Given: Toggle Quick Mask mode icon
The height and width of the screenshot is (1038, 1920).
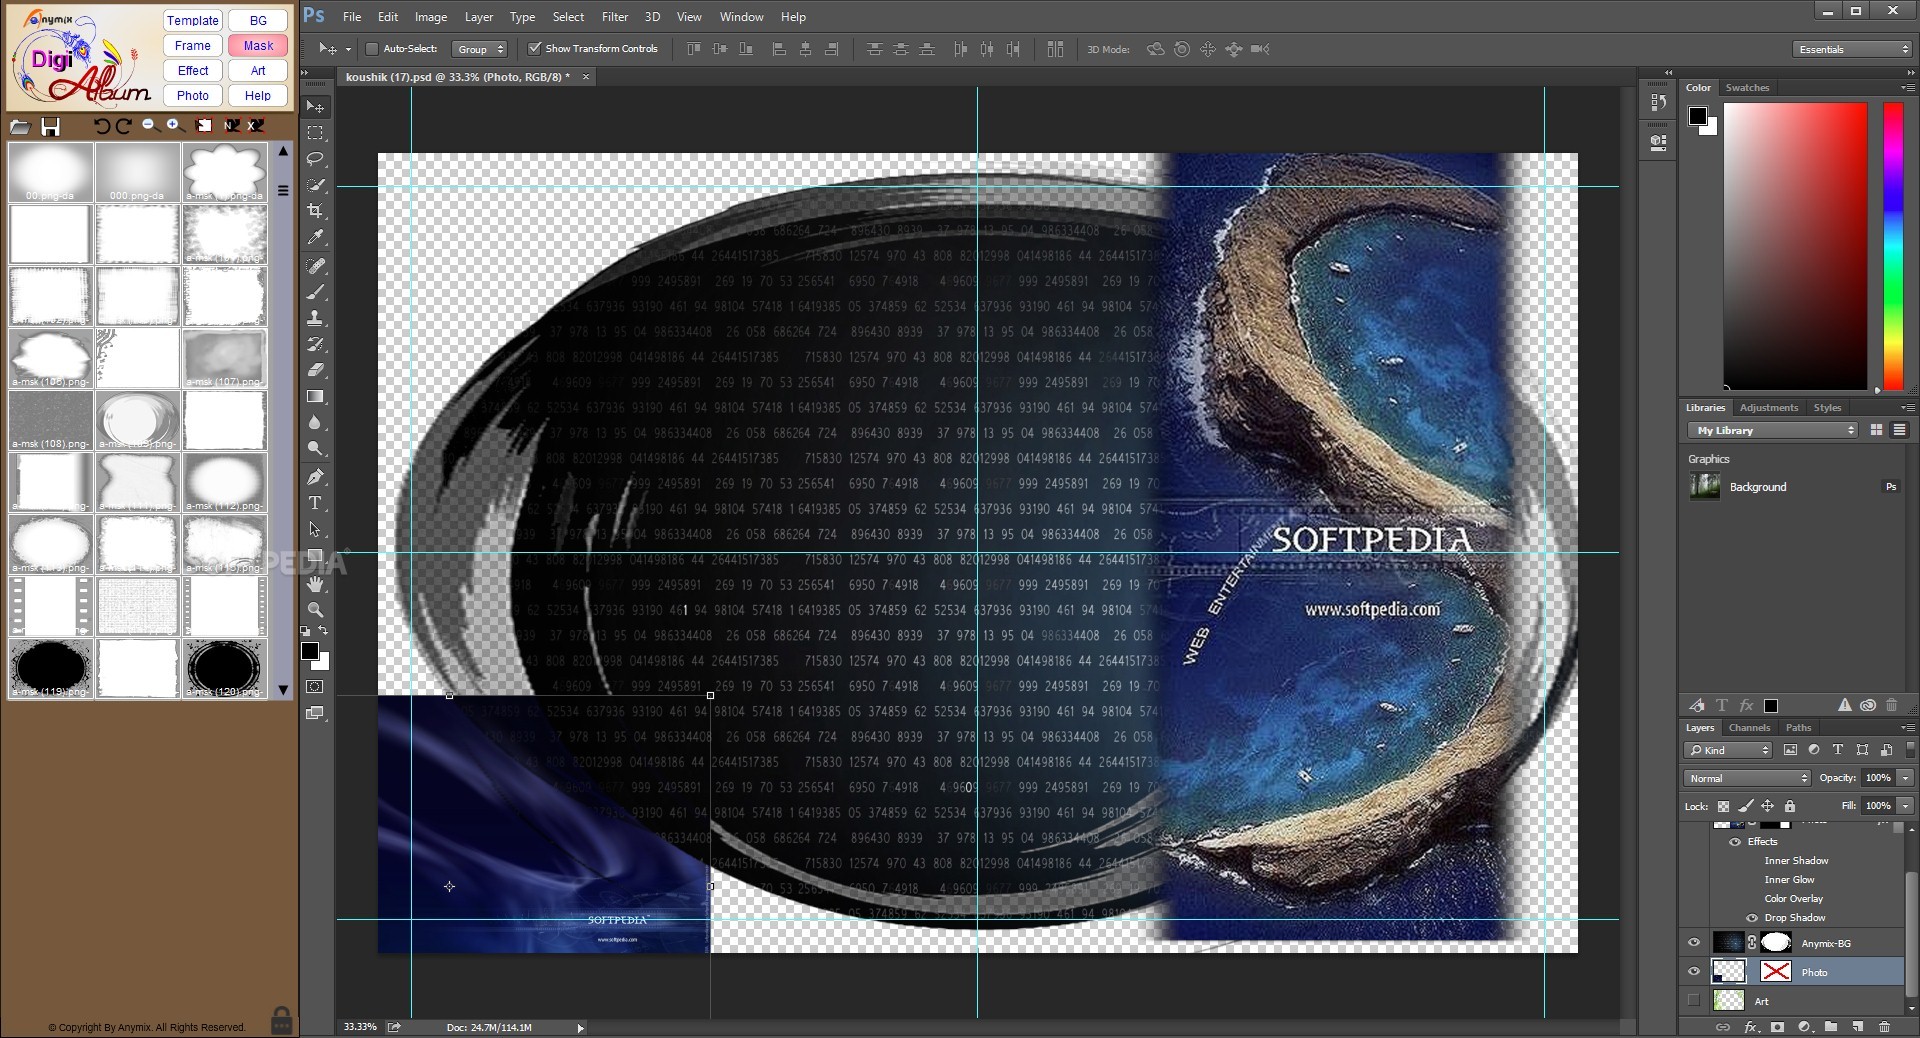Looking at the screenshot, I should pos(315,687).
